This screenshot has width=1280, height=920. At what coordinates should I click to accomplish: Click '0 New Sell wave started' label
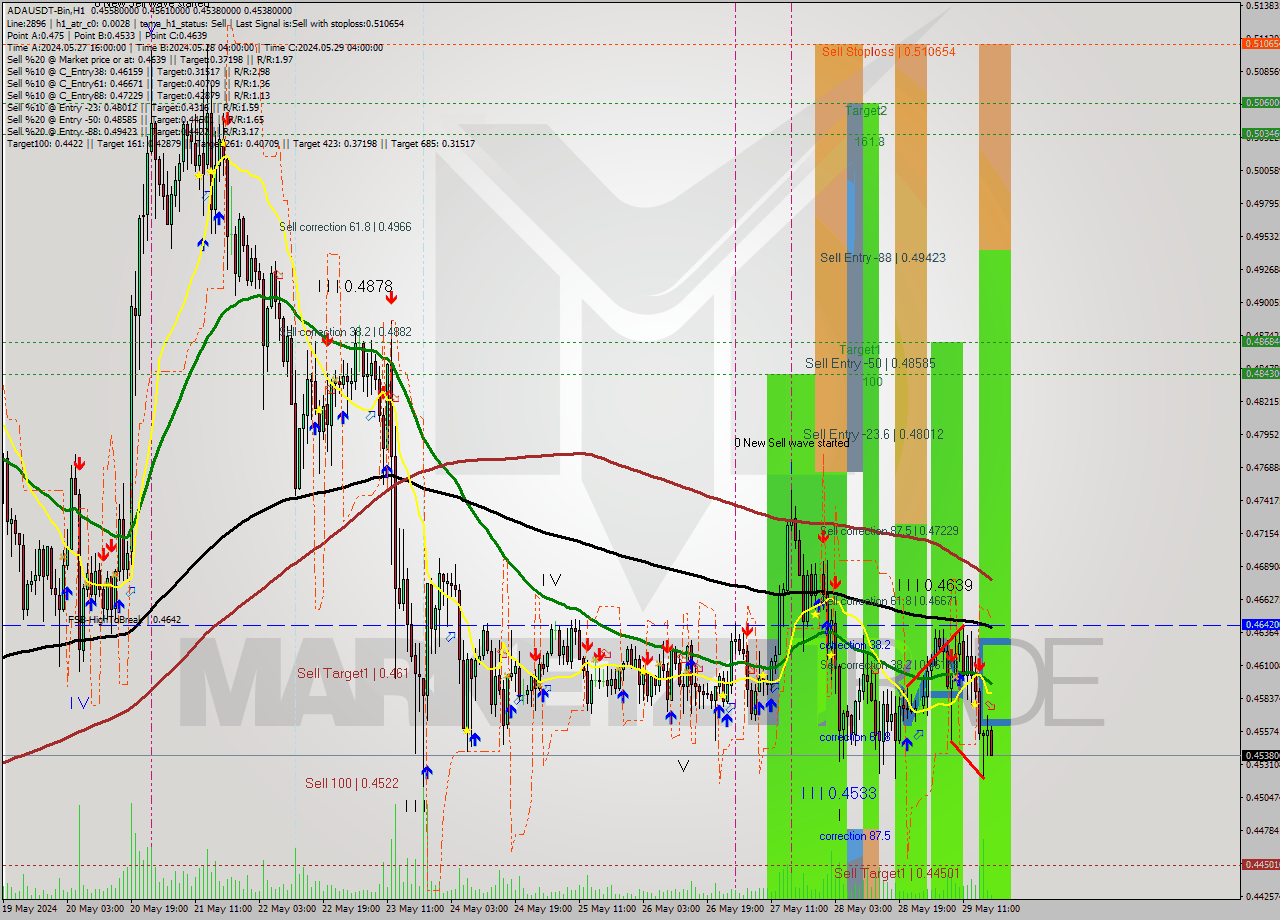coord(791,442)
